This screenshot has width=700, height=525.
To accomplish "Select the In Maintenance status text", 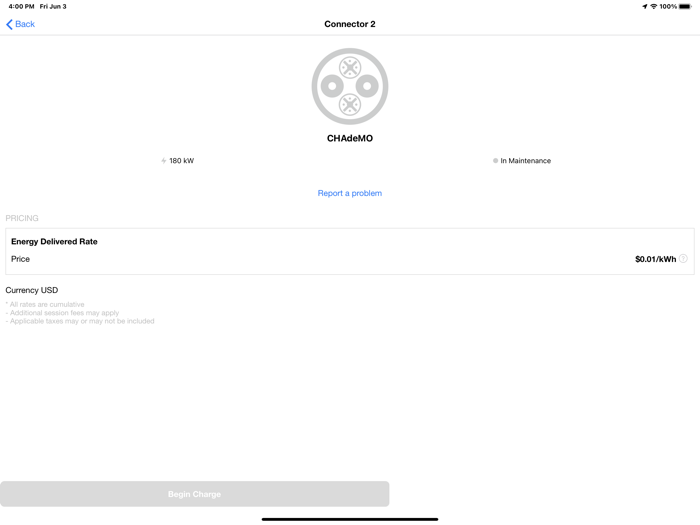I will (x=525, y=161).
